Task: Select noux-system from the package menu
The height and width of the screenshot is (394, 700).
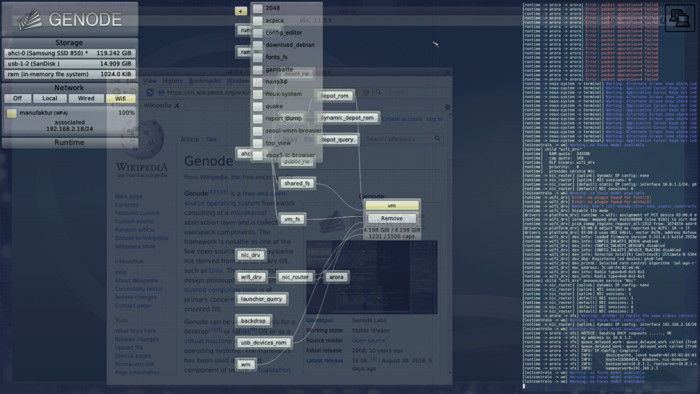Action: (283, 94)
